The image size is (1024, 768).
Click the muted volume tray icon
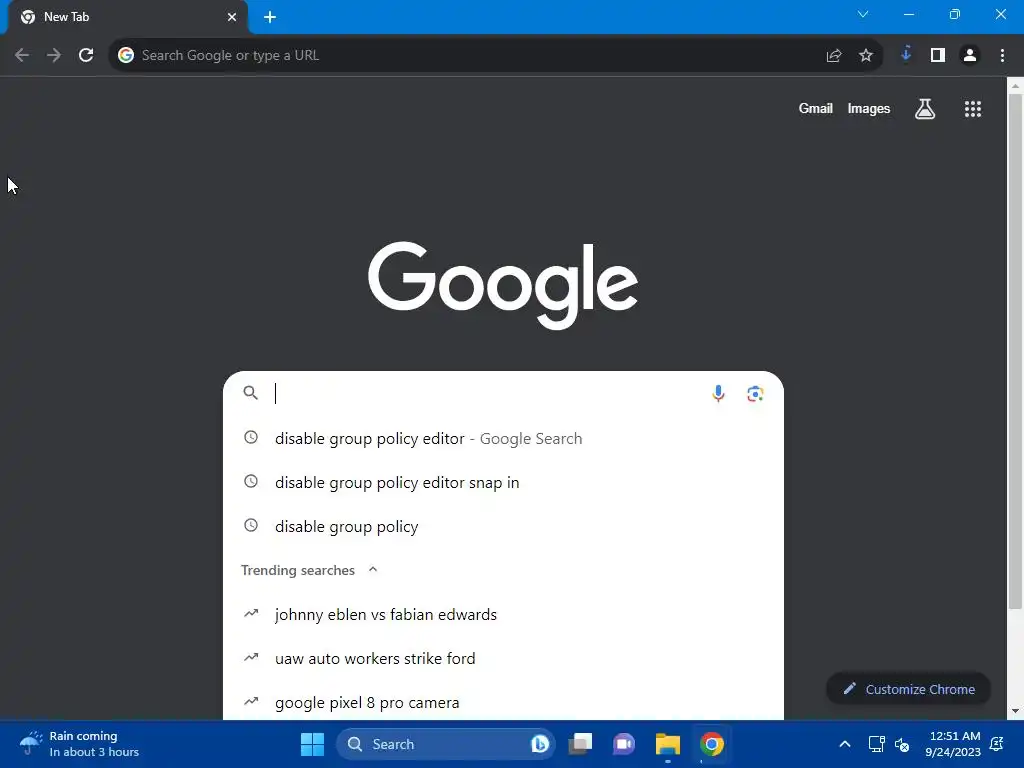click(903, 744)
